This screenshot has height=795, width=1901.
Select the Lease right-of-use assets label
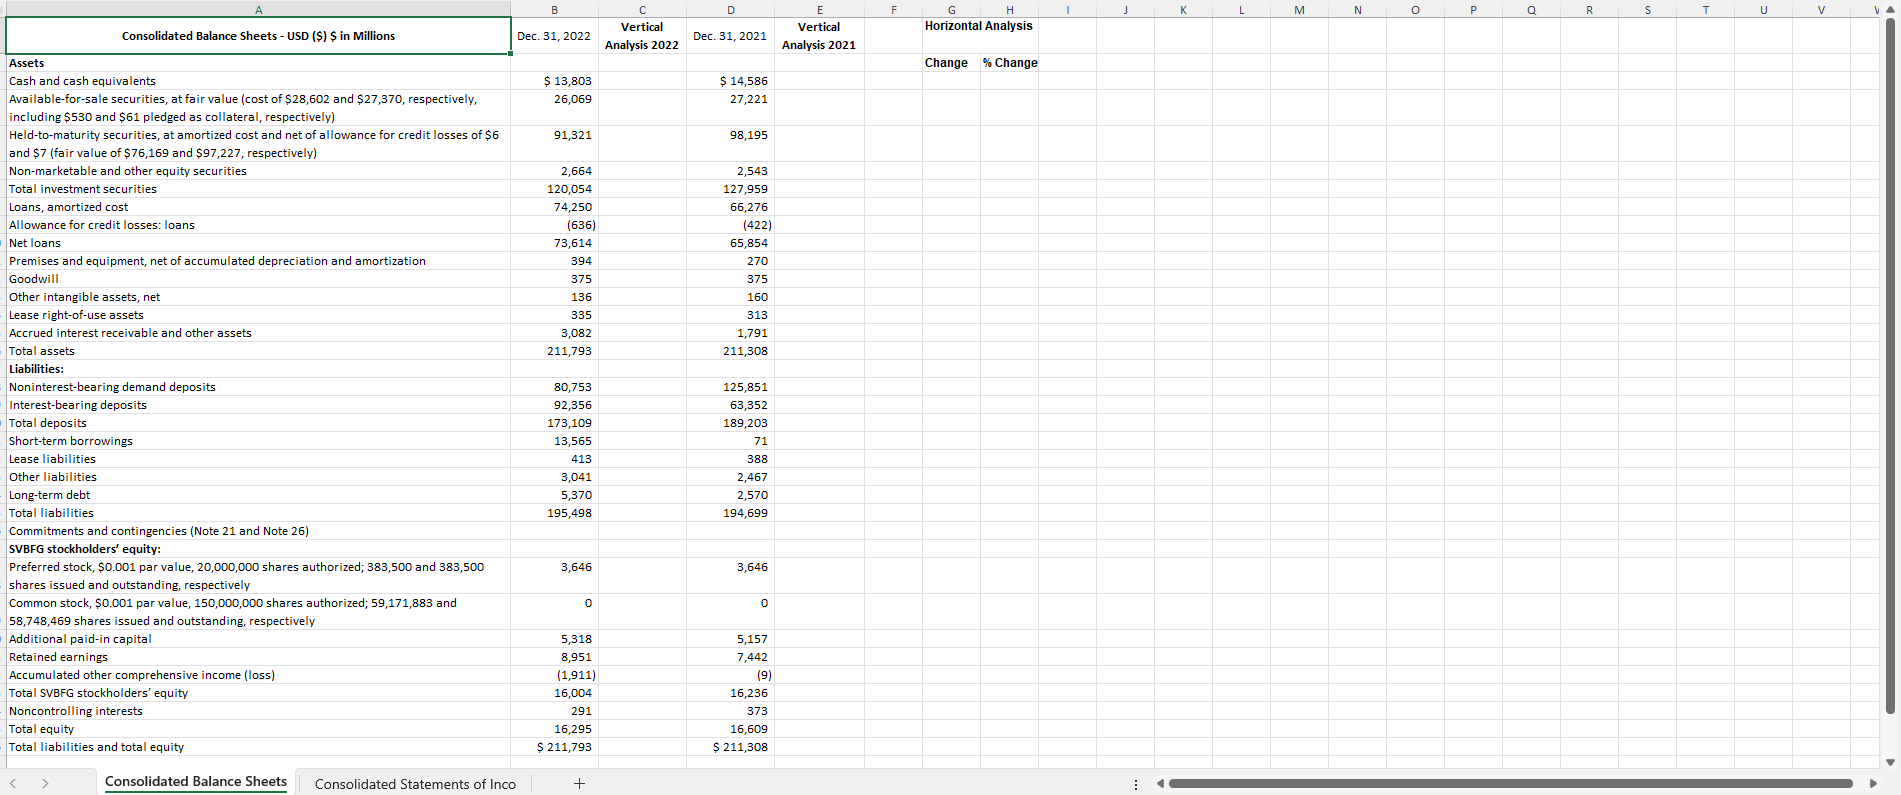click(x=258, y=315)
